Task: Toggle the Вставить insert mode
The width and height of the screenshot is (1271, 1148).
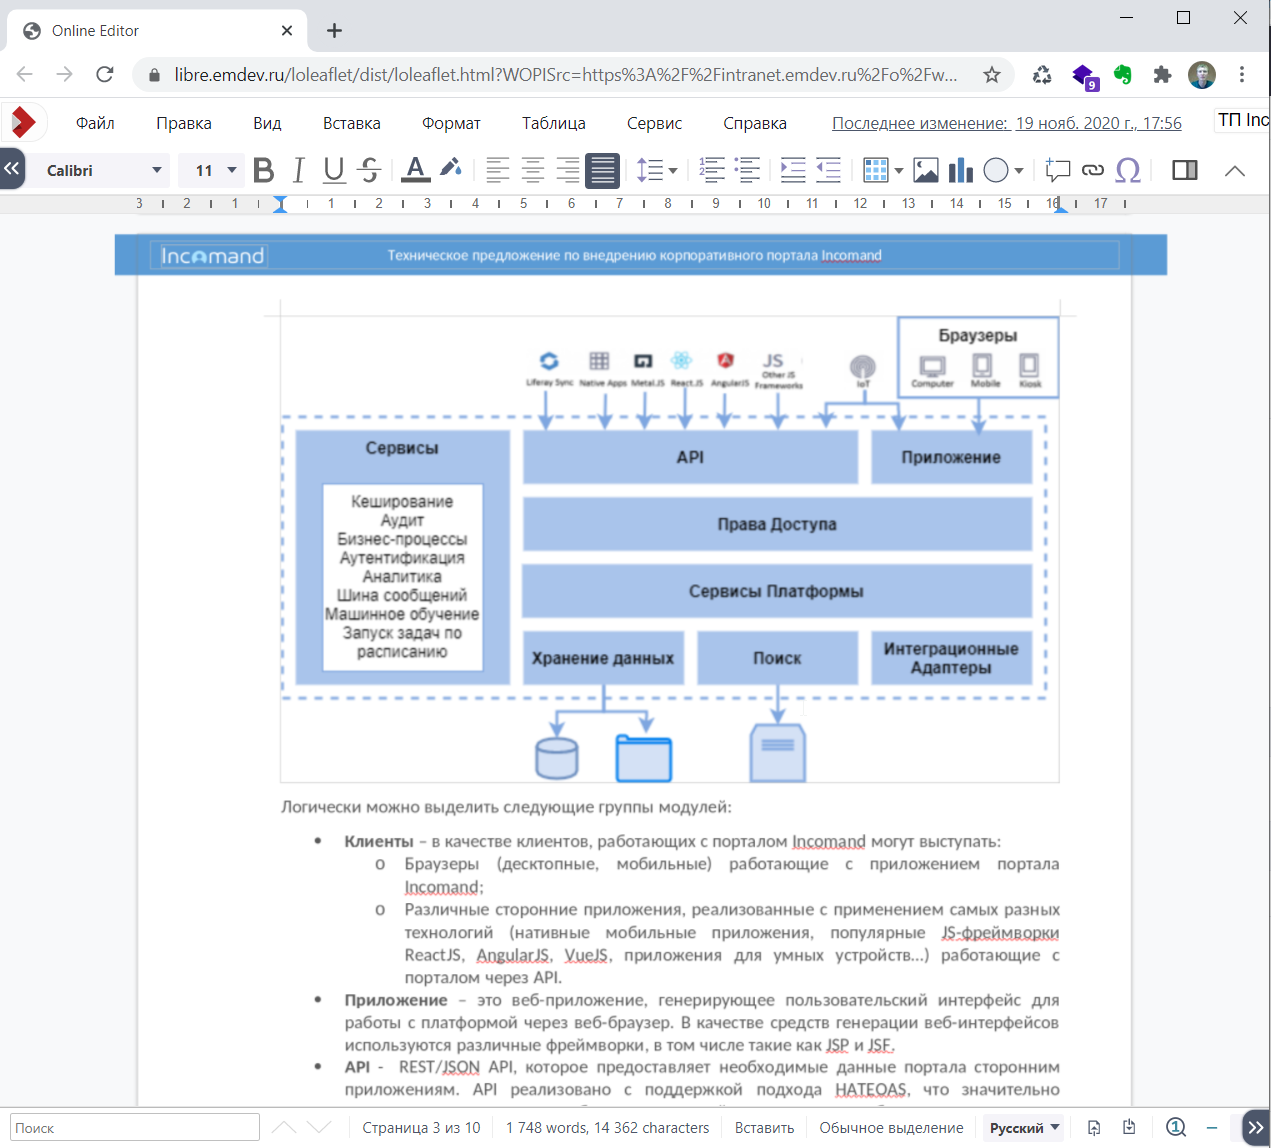Action: point(764,1128)
